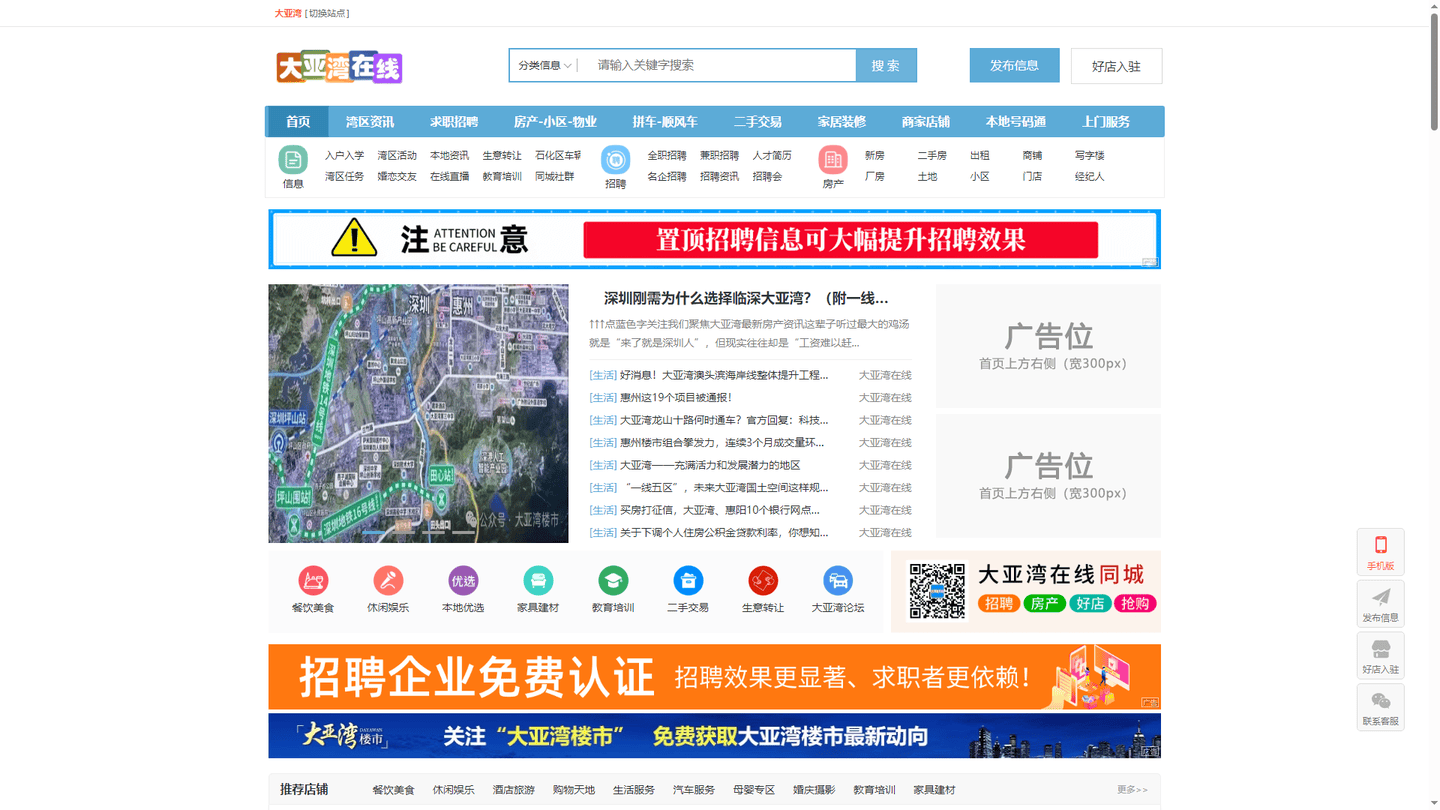Viewport: 1440px width, 810px height.
Task: Open the 信息 category icon
Action: (293, 160)
